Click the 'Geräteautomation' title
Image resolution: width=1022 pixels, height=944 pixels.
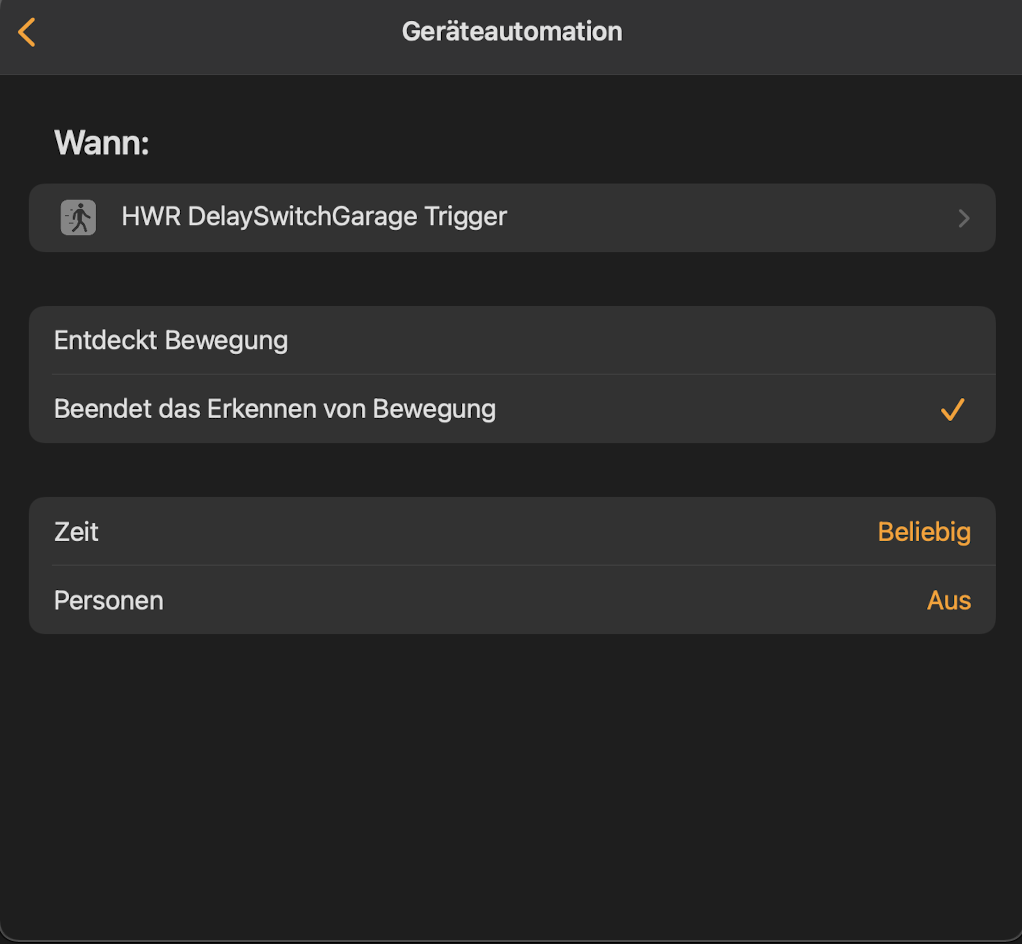click(x=511, y=32)
